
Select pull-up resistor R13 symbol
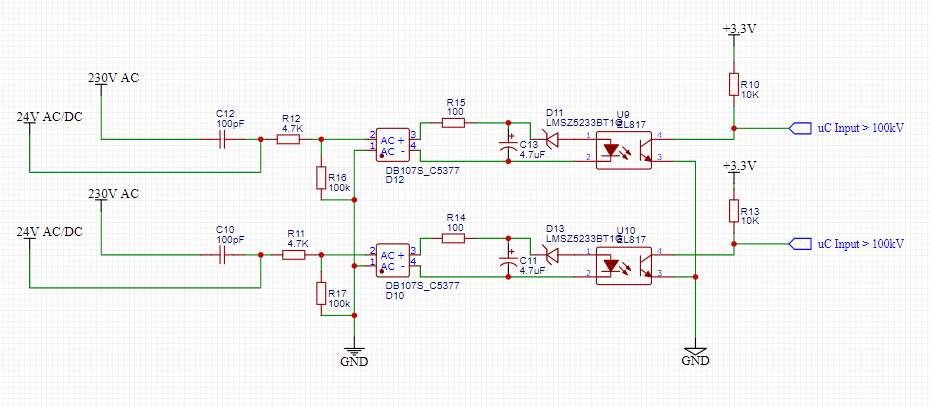[734, 212]
